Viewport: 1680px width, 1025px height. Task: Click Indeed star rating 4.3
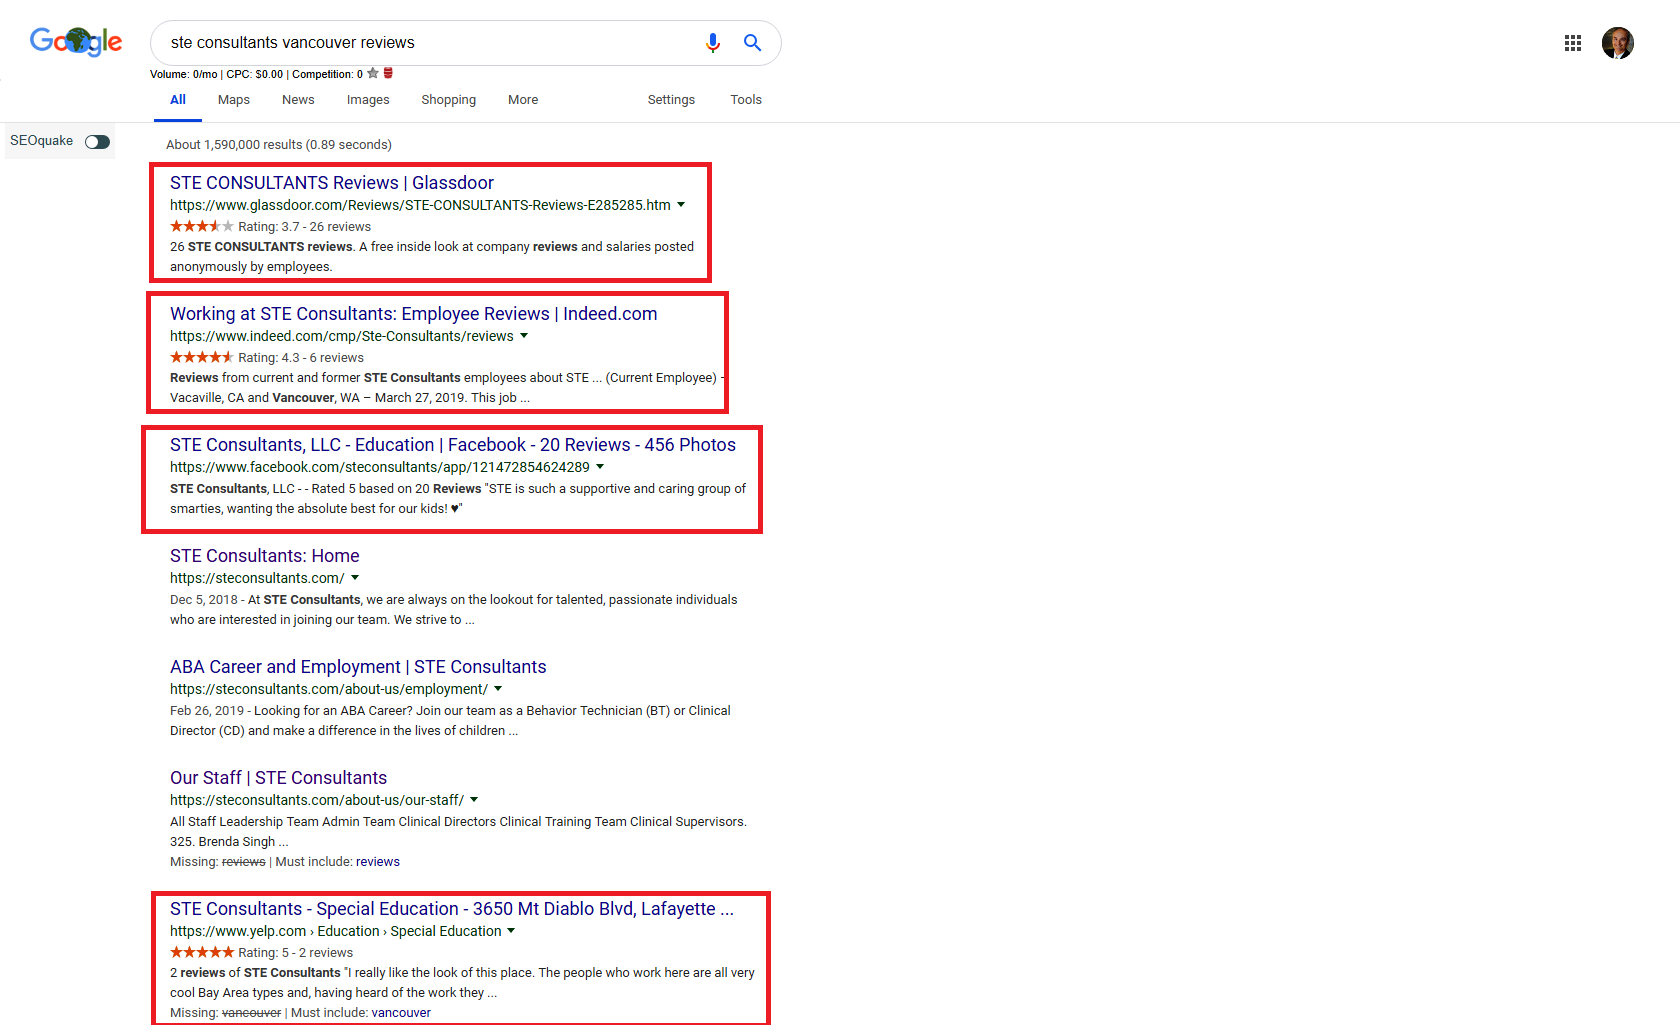(202, 357)
